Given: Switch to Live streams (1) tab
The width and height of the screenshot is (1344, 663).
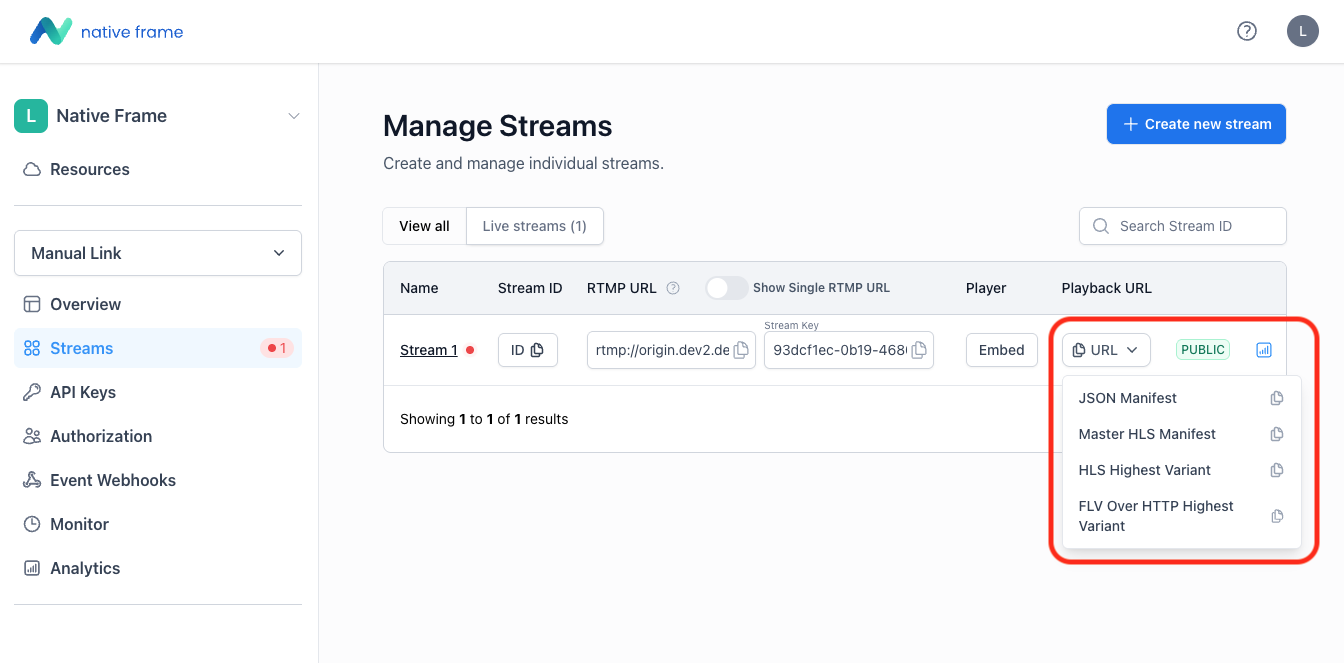Looking at the screenshot, I should click(534, 226).
